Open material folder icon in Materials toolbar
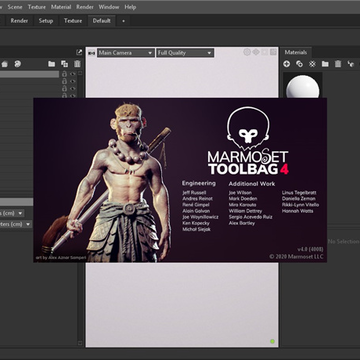The image size is (360, 360). coord(325,64)
